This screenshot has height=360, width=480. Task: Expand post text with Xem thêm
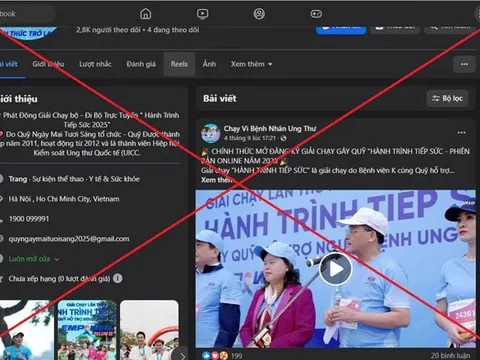(x=217, y=180)
